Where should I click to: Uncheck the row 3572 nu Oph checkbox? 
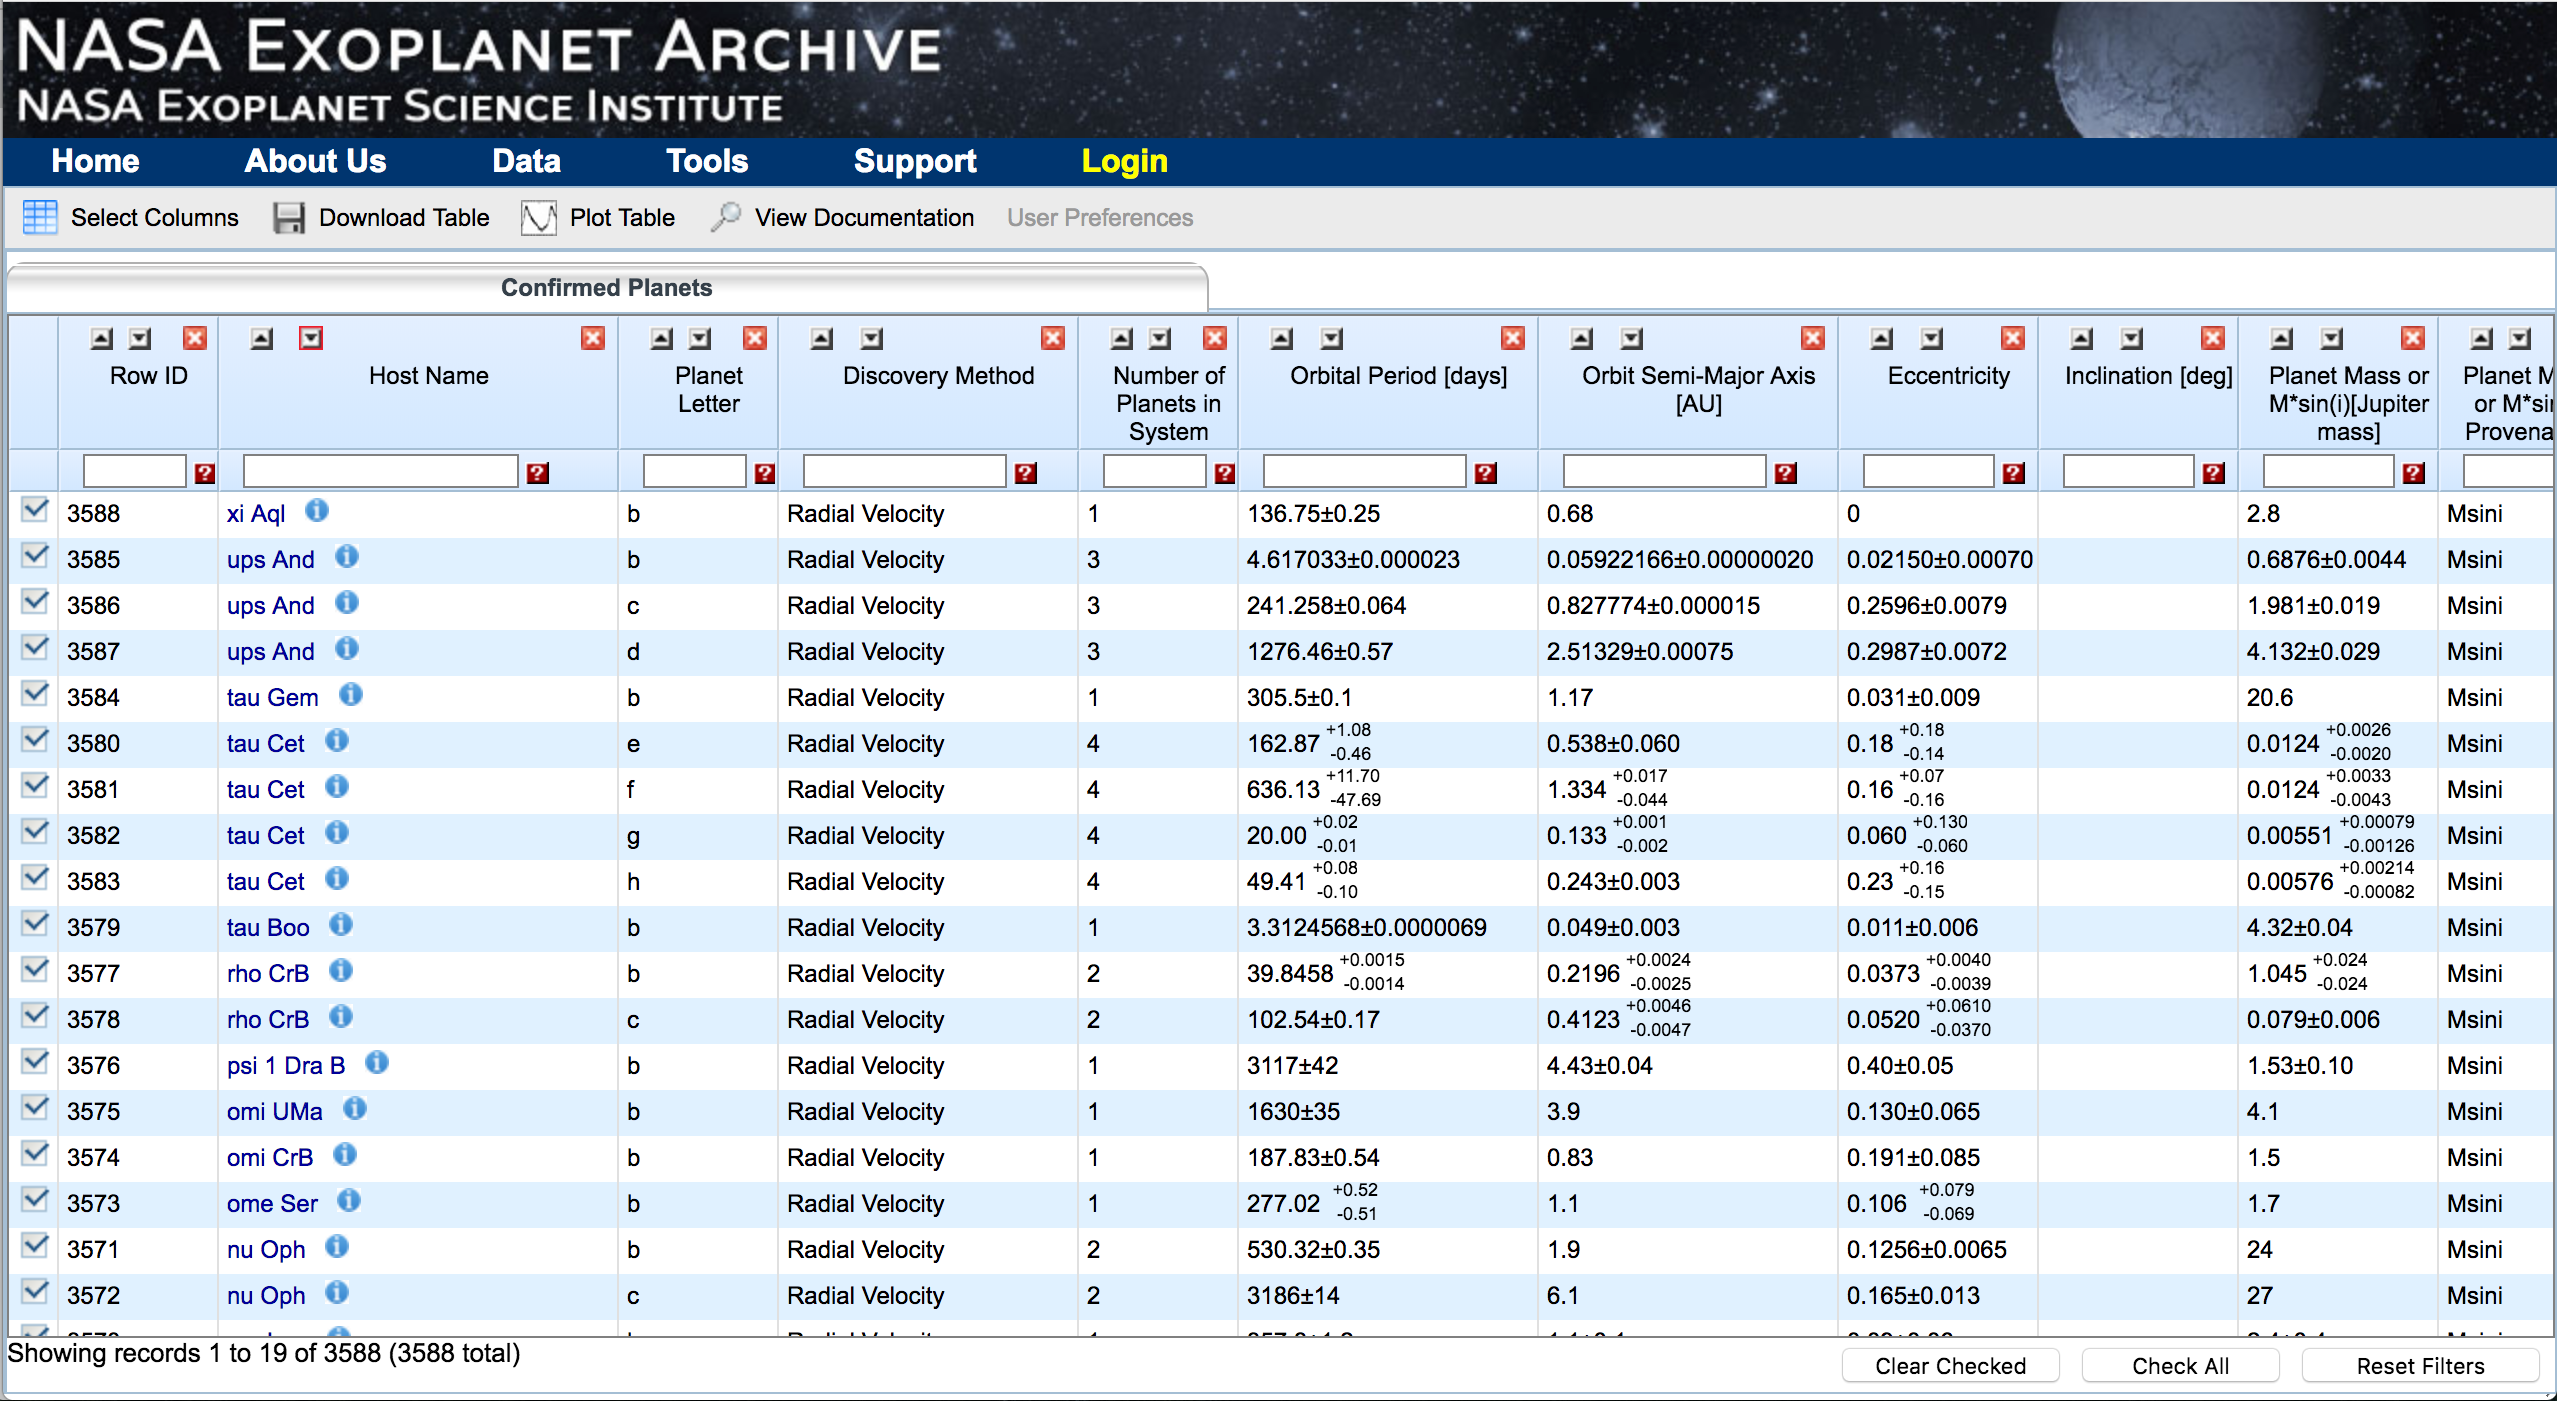tap(35, 1293)
